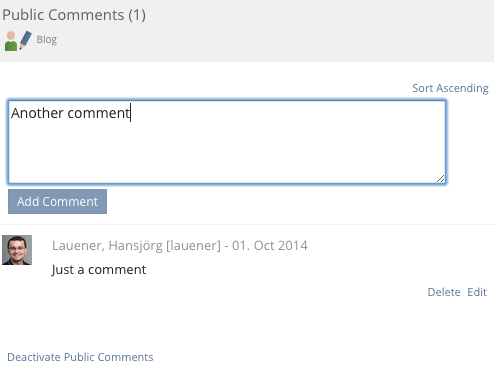Click the author name Lauener, Hansjörg
494x373 pixels.
pos(107,246)
